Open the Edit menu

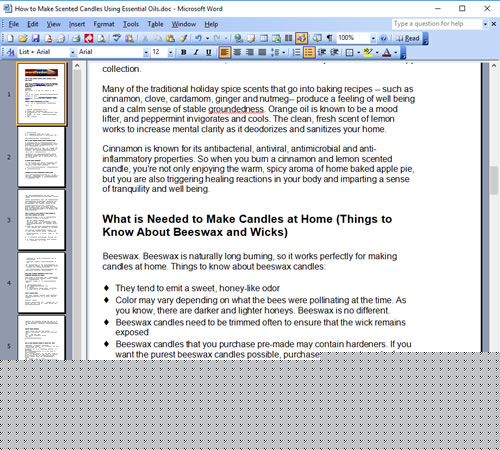coord(33,24)
